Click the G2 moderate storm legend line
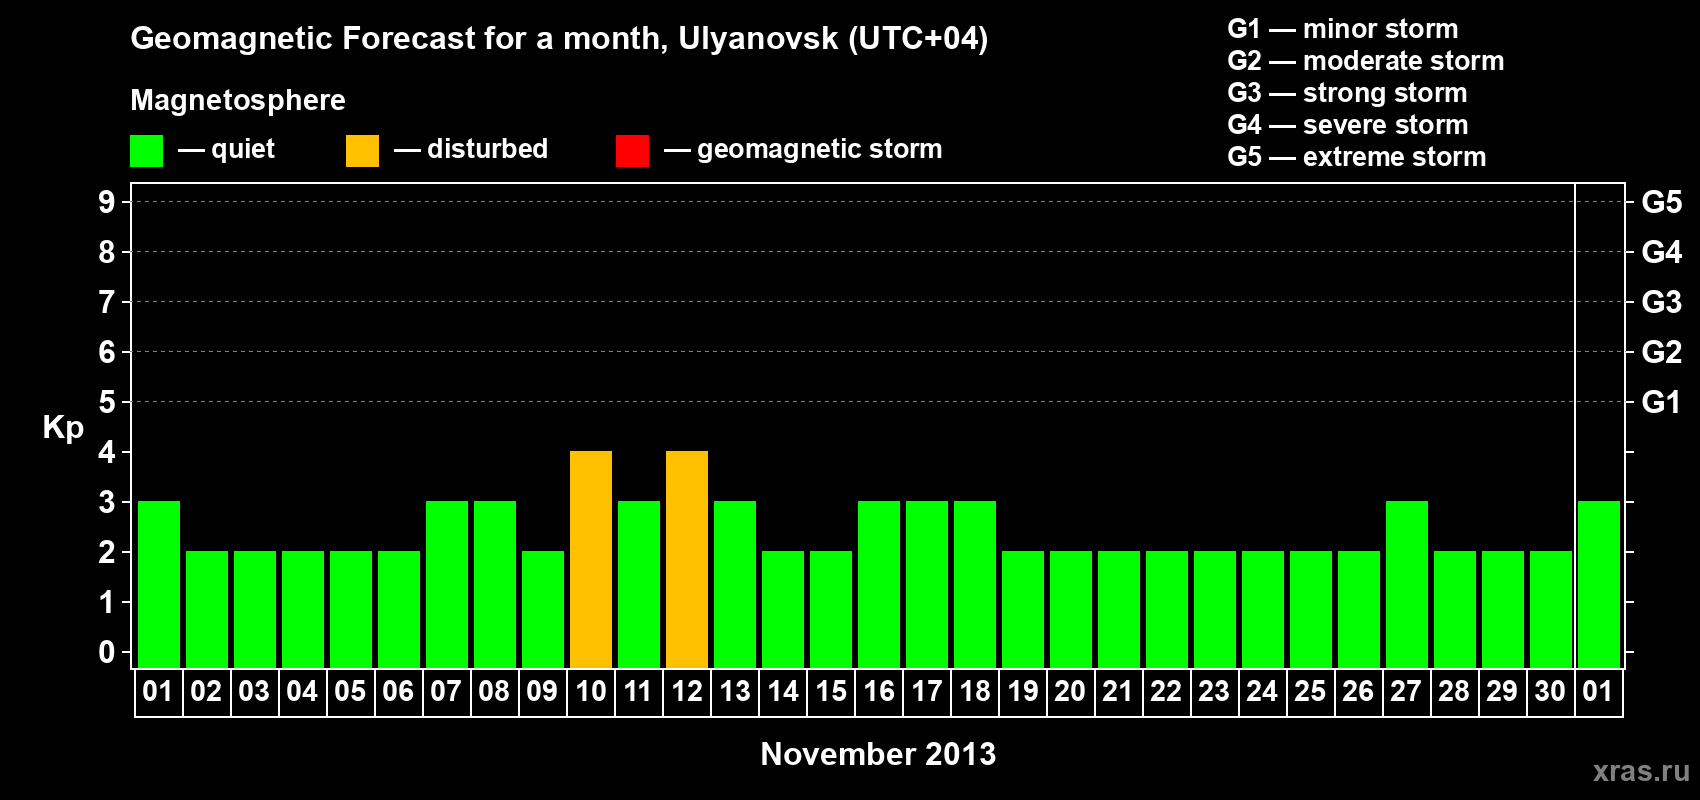Viewport: 1700px width, 800px height. (1366, 61)
